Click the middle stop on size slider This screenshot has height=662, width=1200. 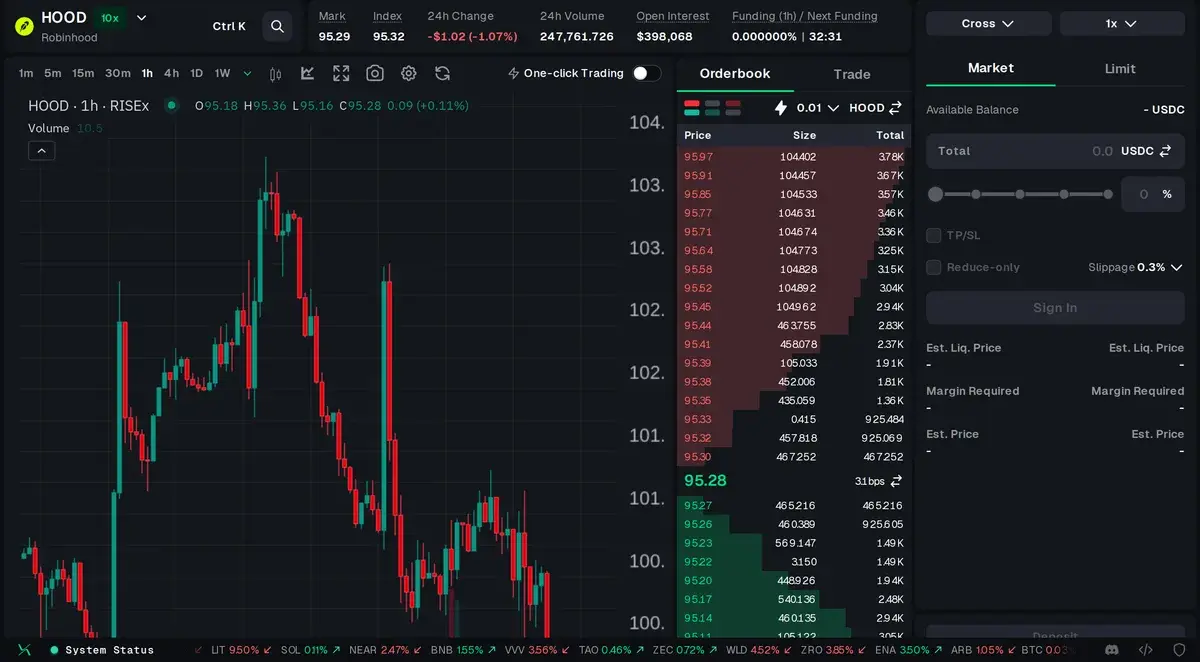pyautogui.click(x=1020, y=194)
